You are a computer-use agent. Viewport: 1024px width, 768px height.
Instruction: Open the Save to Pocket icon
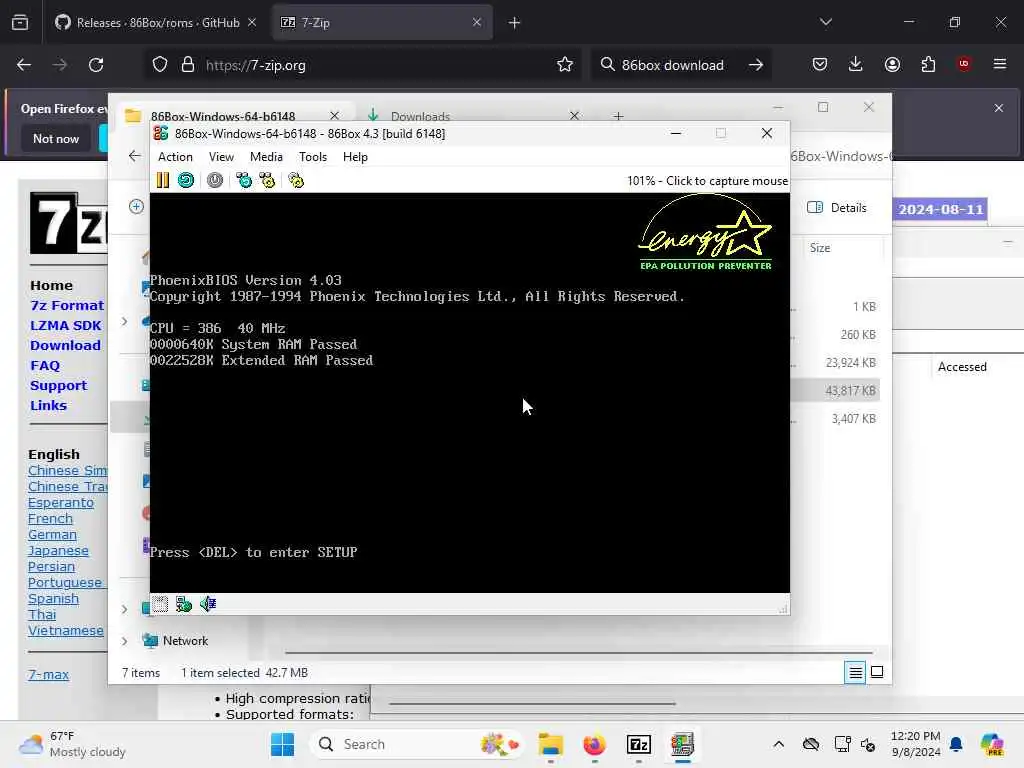(x=820, y=64)
